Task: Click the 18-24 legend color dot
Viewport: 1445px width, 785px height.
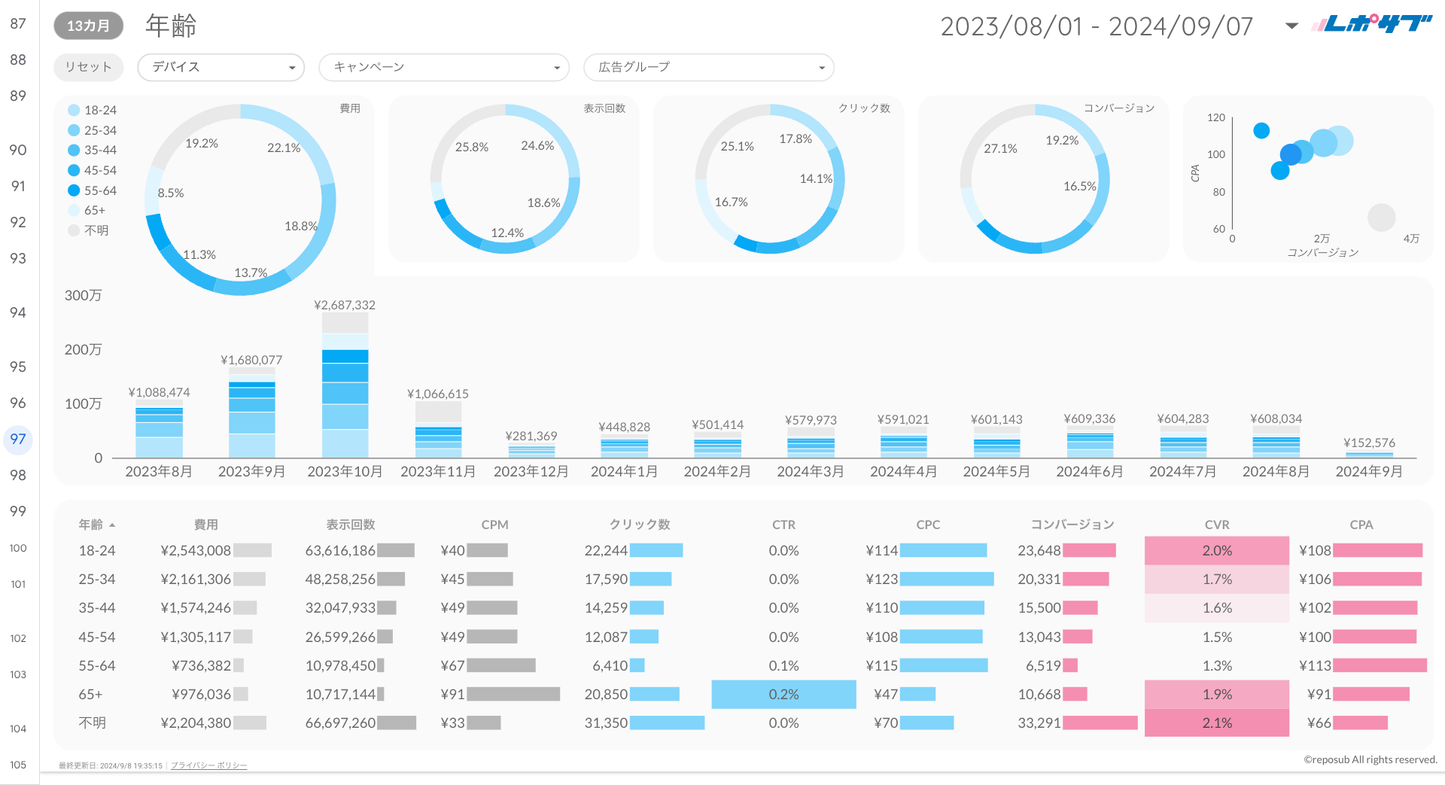Action: 74,110
